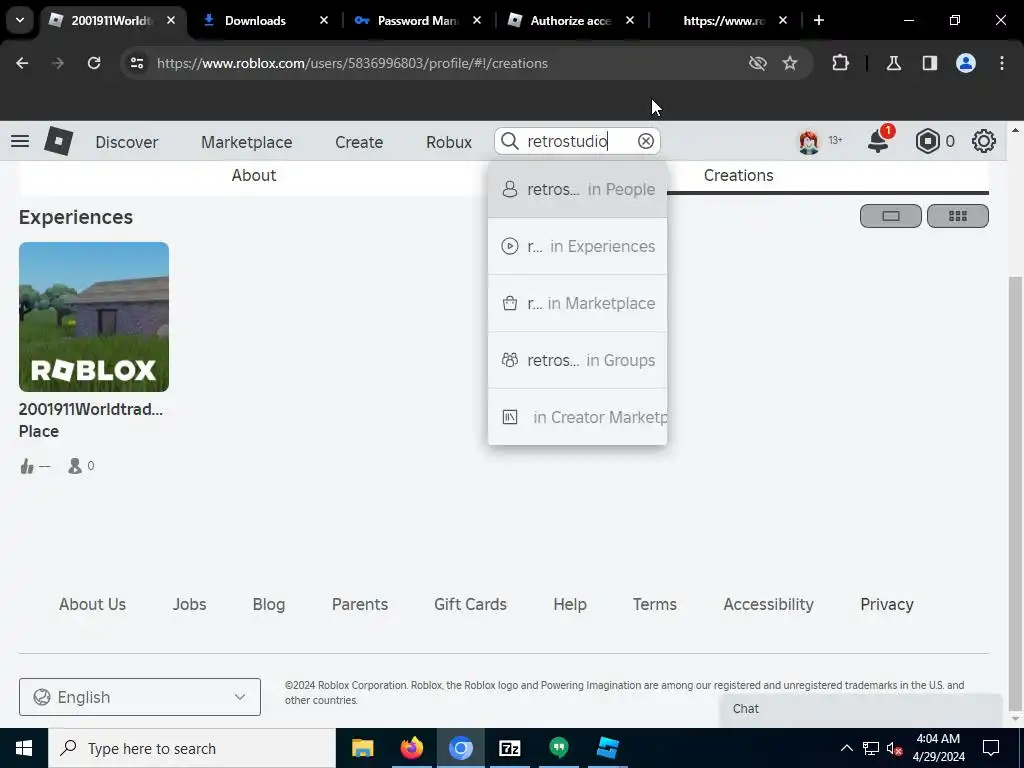This screenshot has width=1024, height=768.
Task: Show hidden system tray icons
Action: point(846,748)
